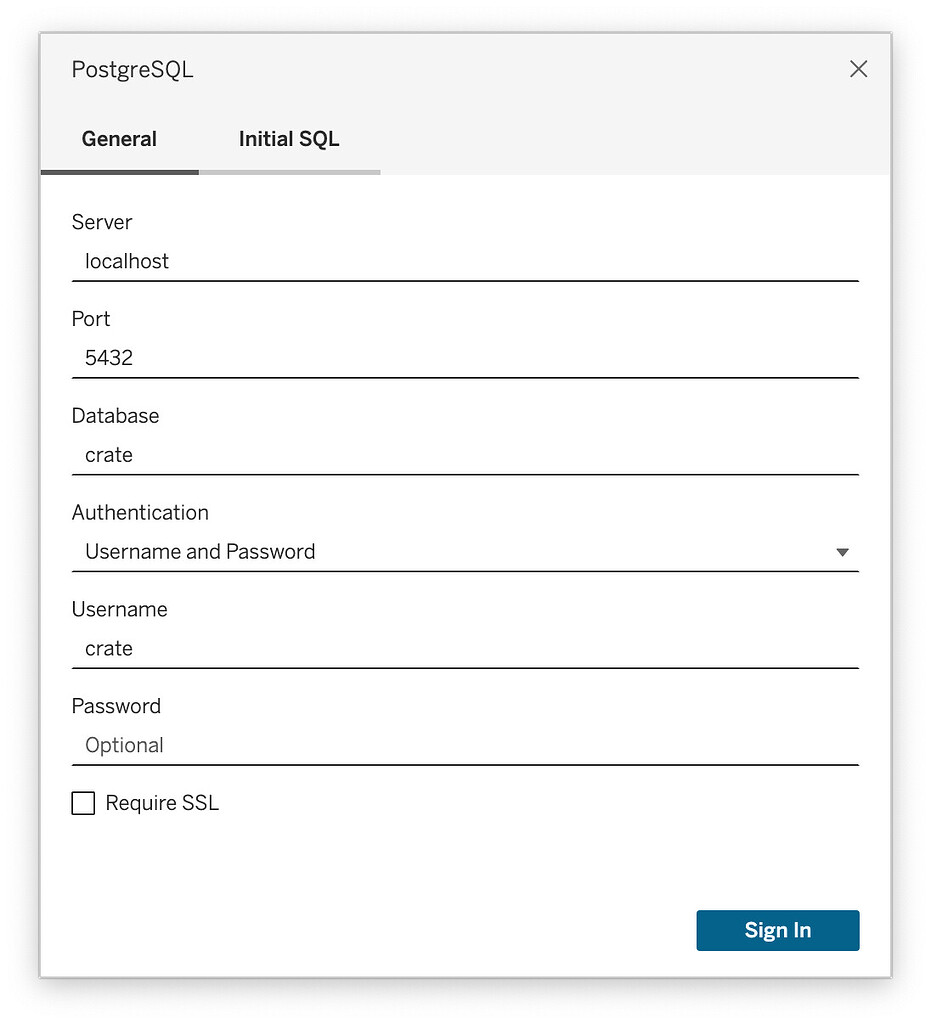Image resolution: width=930 pixels, height=1024 pixels.
Task: Close the PostgreSQL connection dialog
Action: pyautogui.click(x=858, y=69)
